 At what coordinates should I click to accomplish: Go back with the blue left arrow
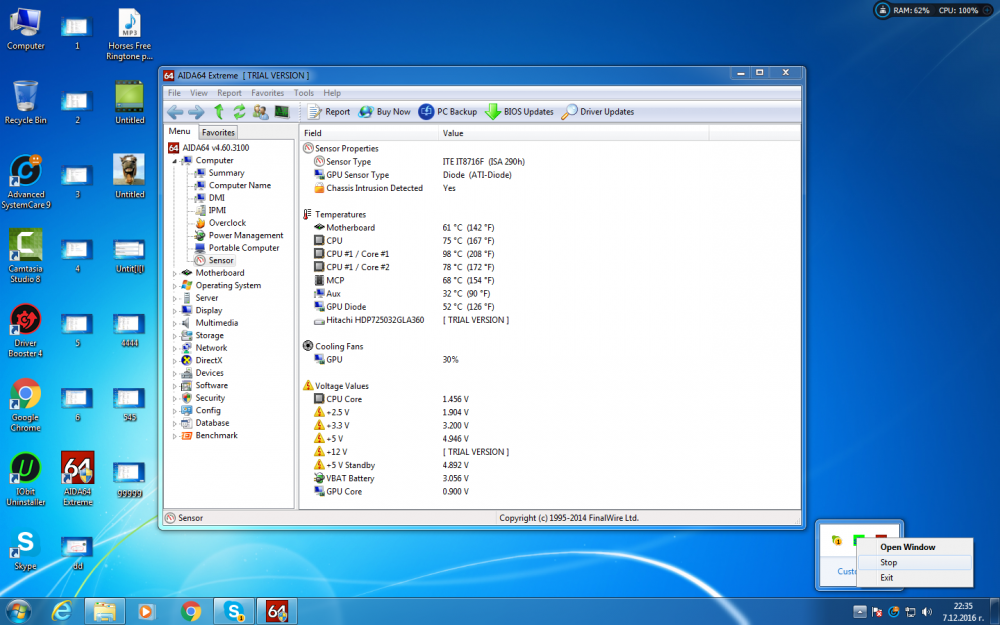coord(175,112)
